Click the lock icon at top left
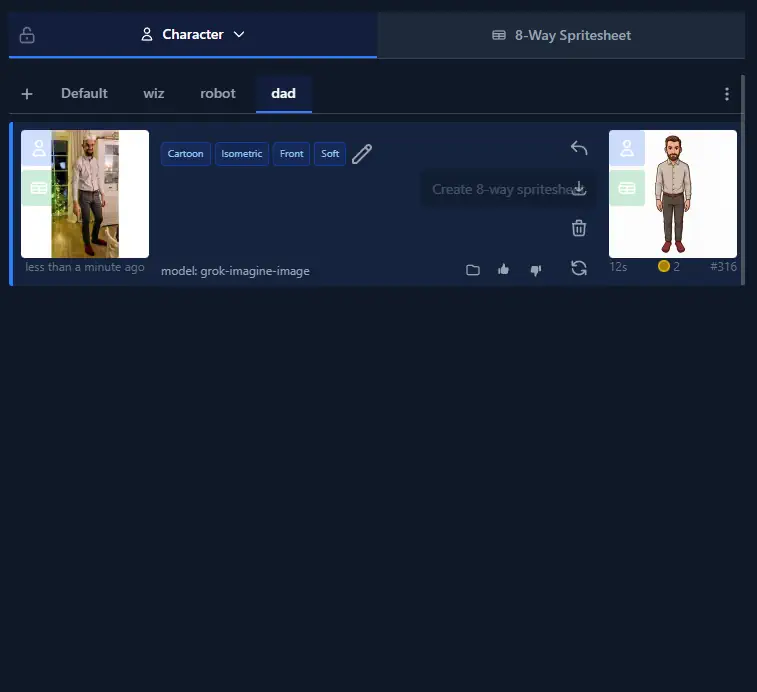The image size is (757, 692). pyautogui.click(x=27, y=35)
